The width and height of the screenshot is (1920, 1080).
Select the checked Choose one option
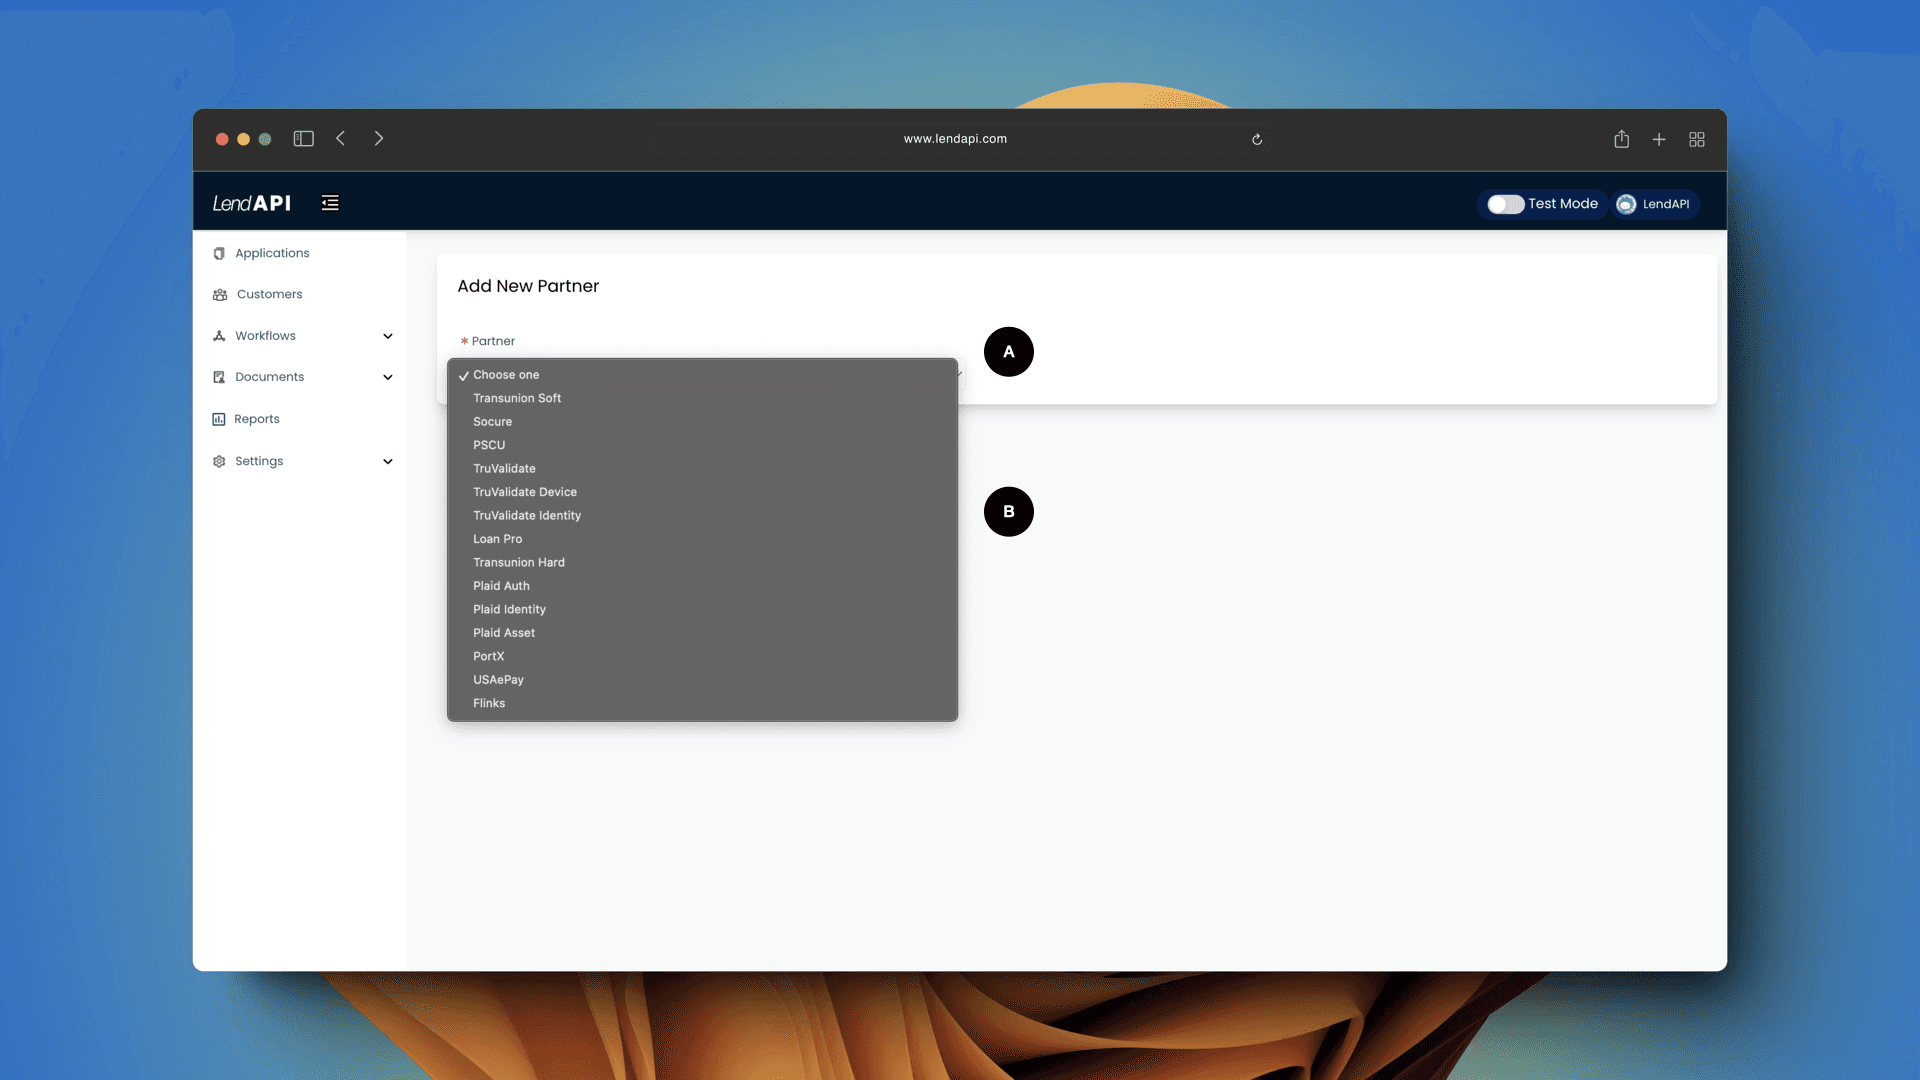(x=507, y=374)
